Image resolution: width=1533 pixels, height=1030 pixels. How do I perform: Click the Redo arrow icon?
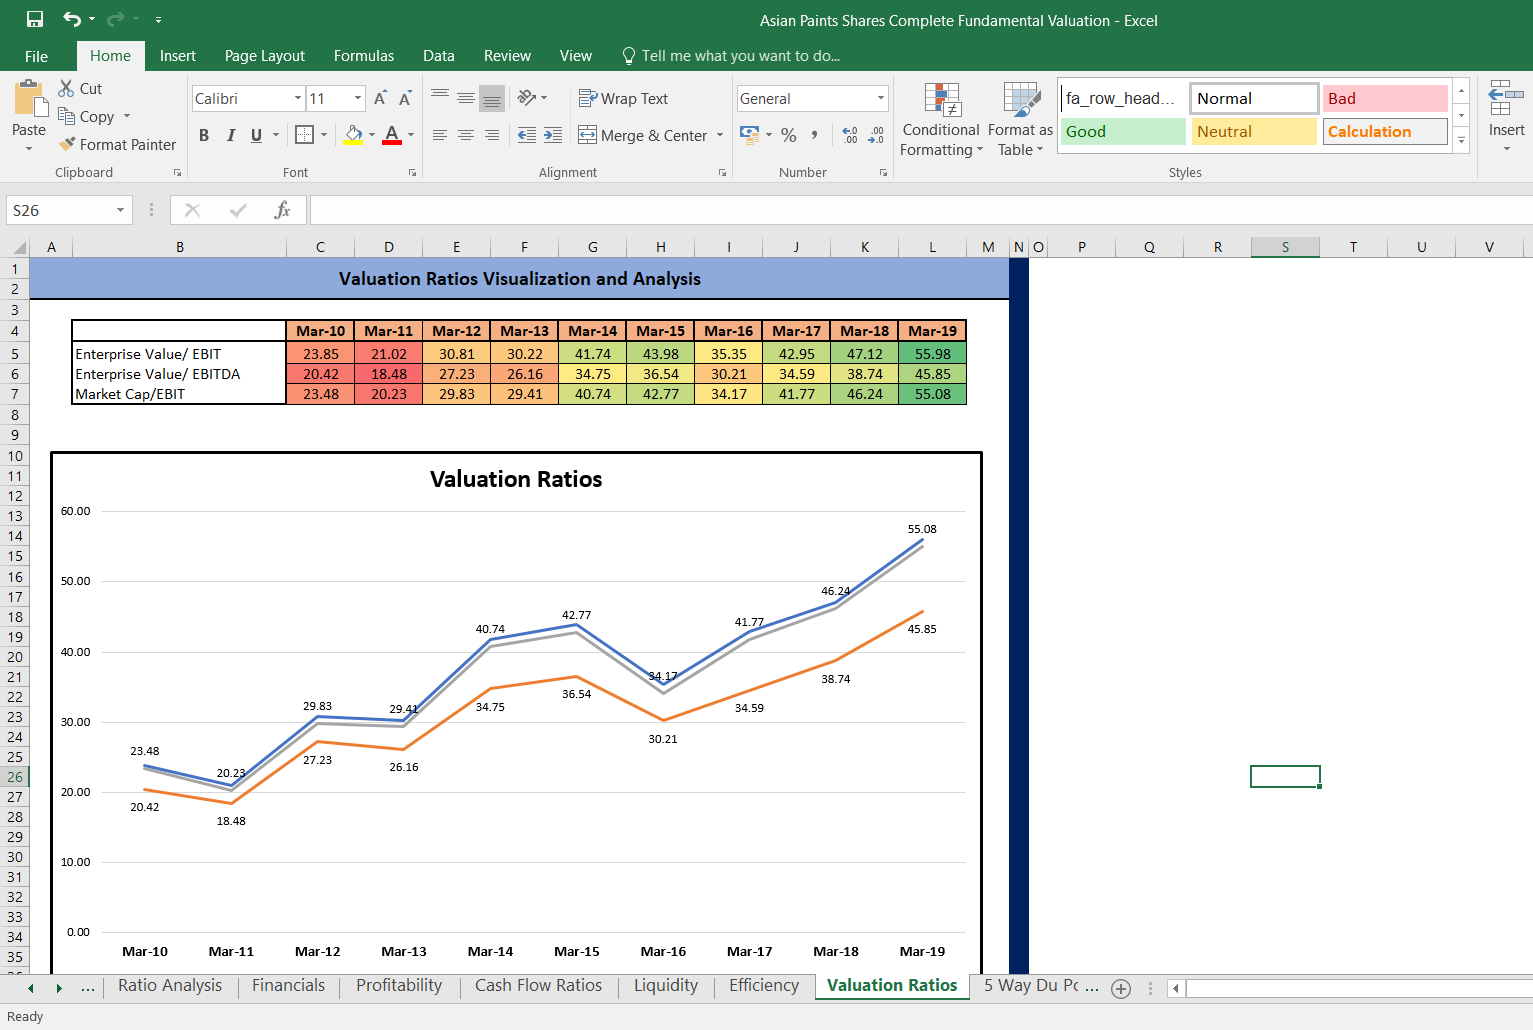(116, 19)
